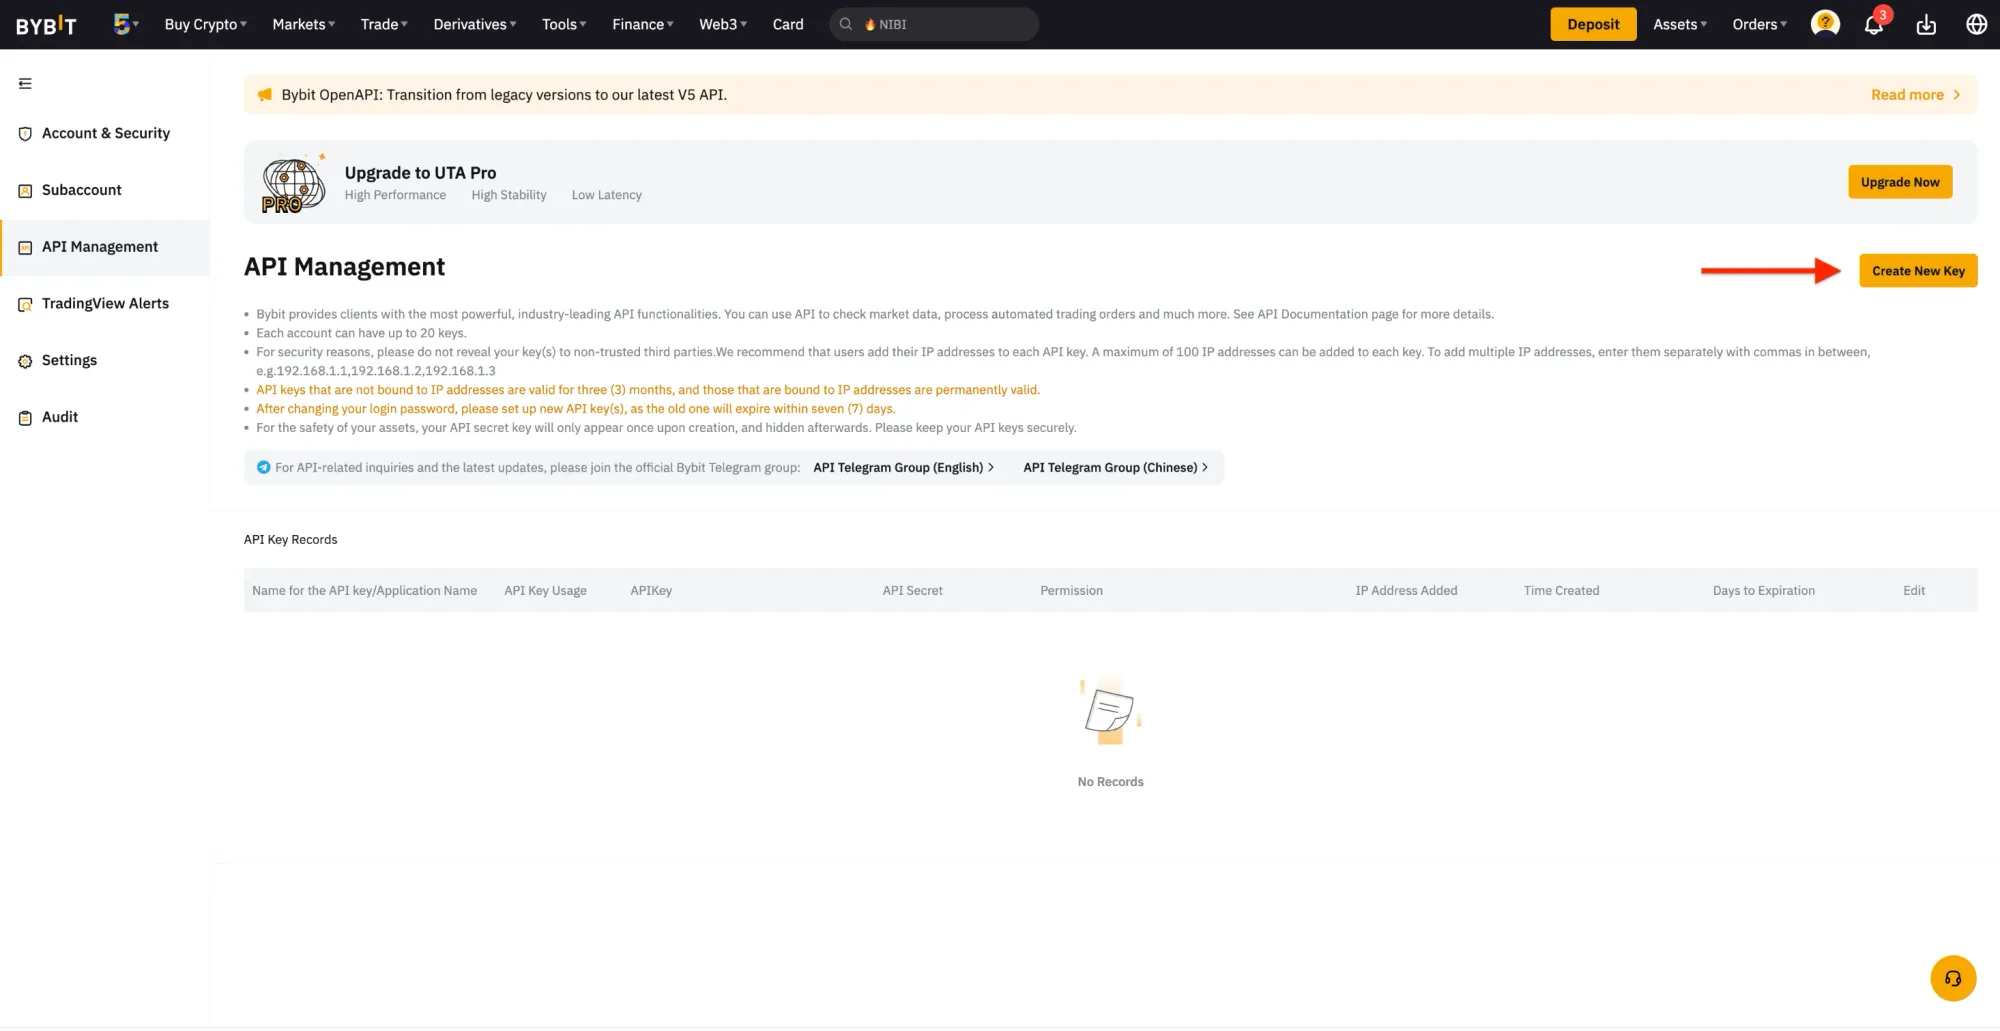Image resolution: width=2000 pixels, height=1031 pixels.
Task: Select API Management in sidebar
Action: tap(105, 248)
